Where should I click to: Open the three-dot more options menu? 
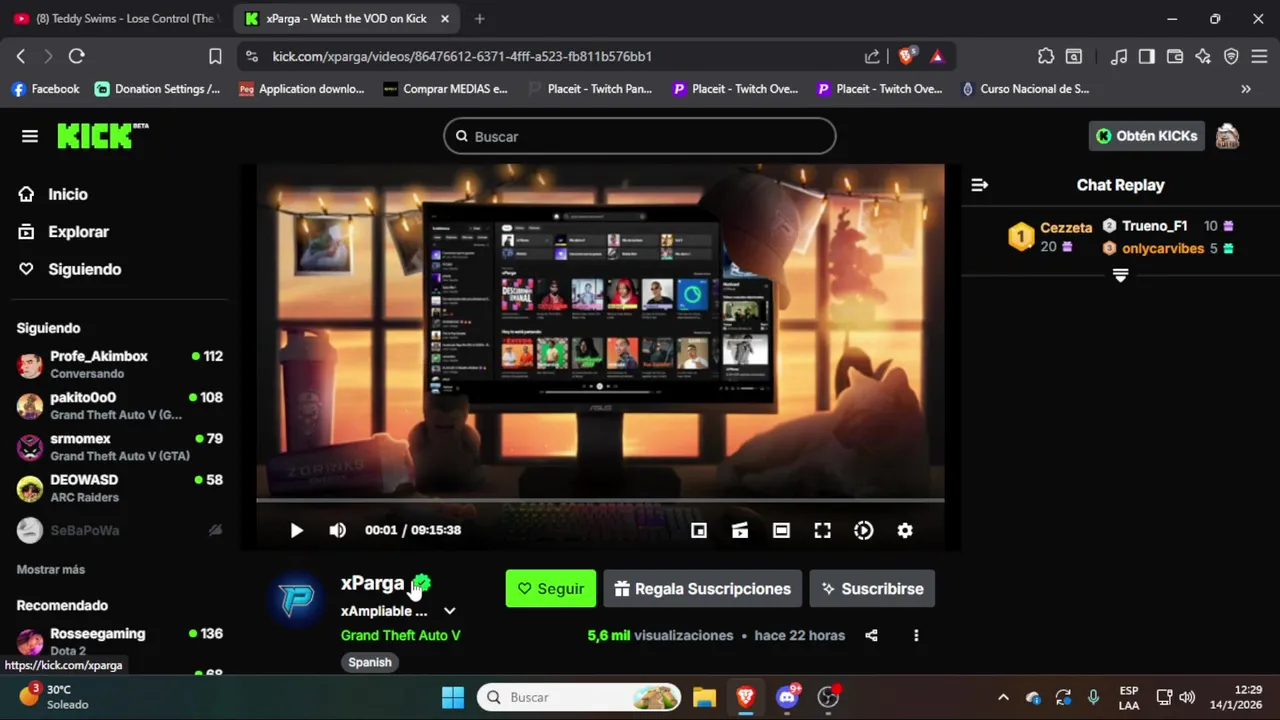point(916,635)
